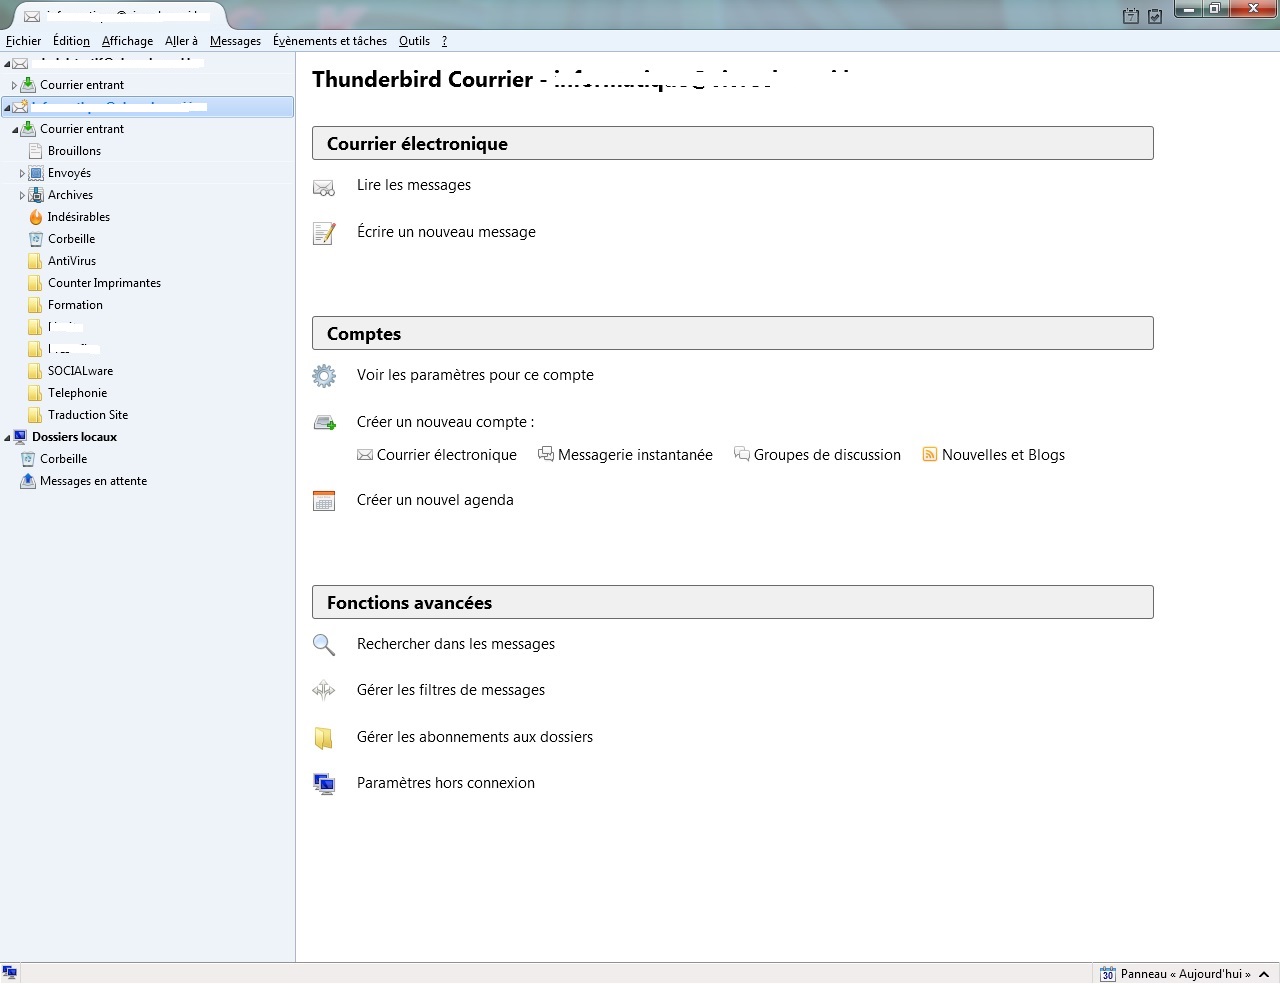Select the Telephonie folder
1280x984 pixels.
(x=77, y=393)
